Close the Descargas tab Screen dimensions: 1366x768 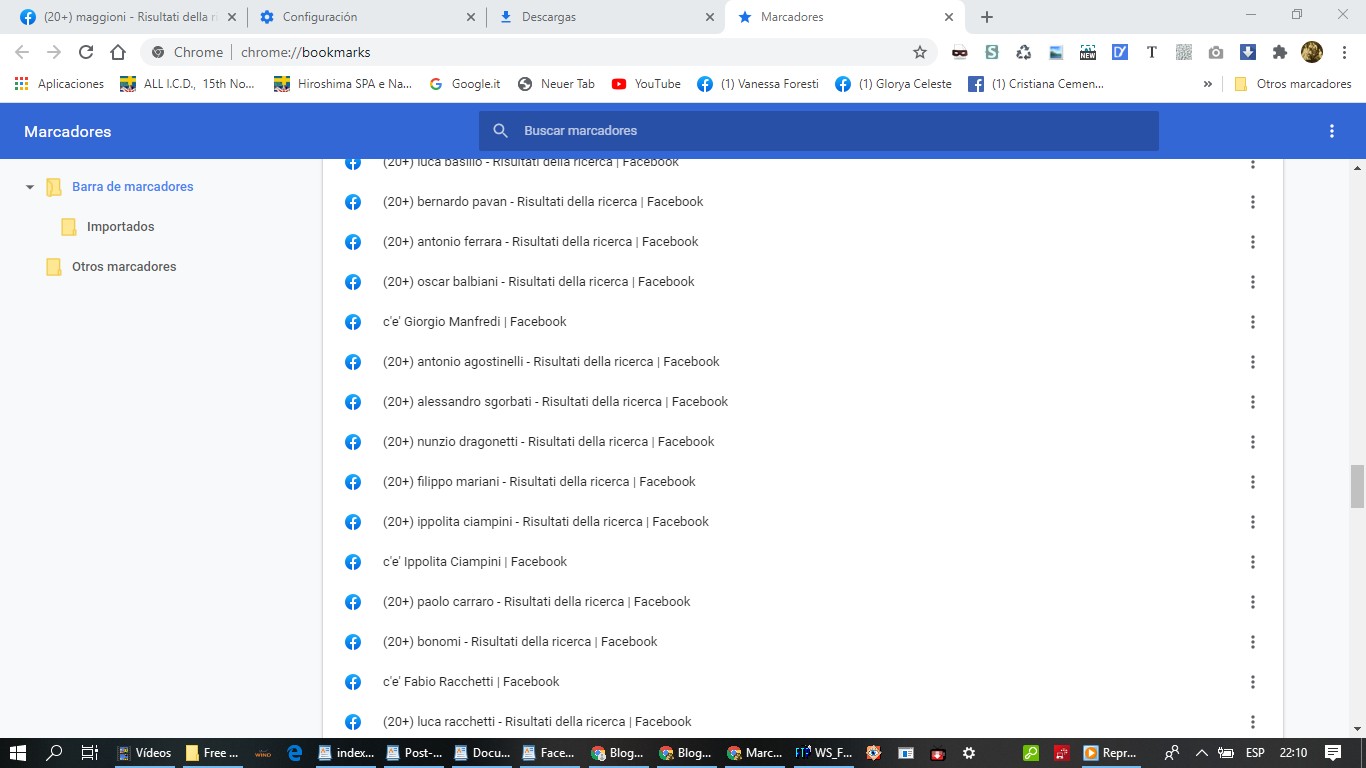[x=710, y=17]
